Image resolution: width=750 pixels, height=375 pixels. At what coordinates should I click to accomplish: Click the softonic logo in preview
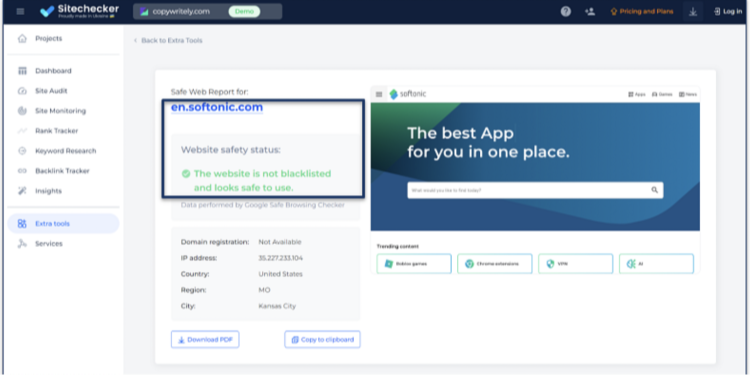[408, 94]
